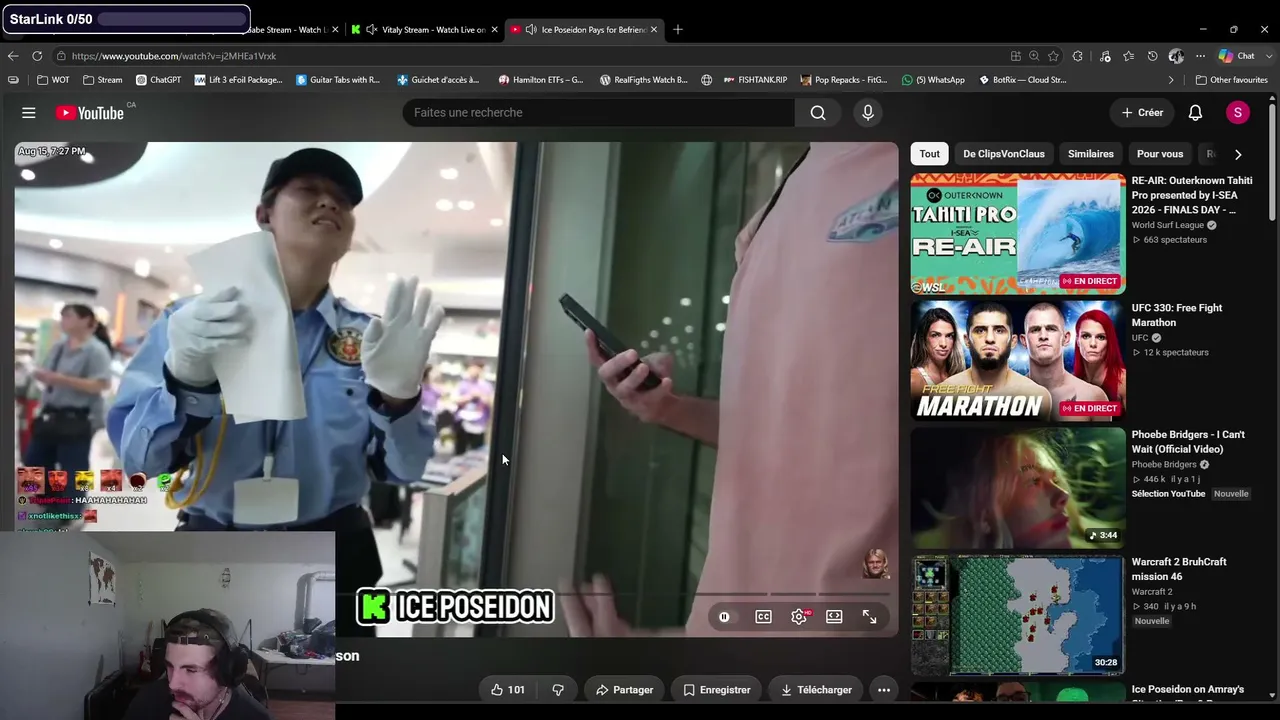Open Stream bookmarks folder
Screen dimensions: 1280x720
point(103,80)
